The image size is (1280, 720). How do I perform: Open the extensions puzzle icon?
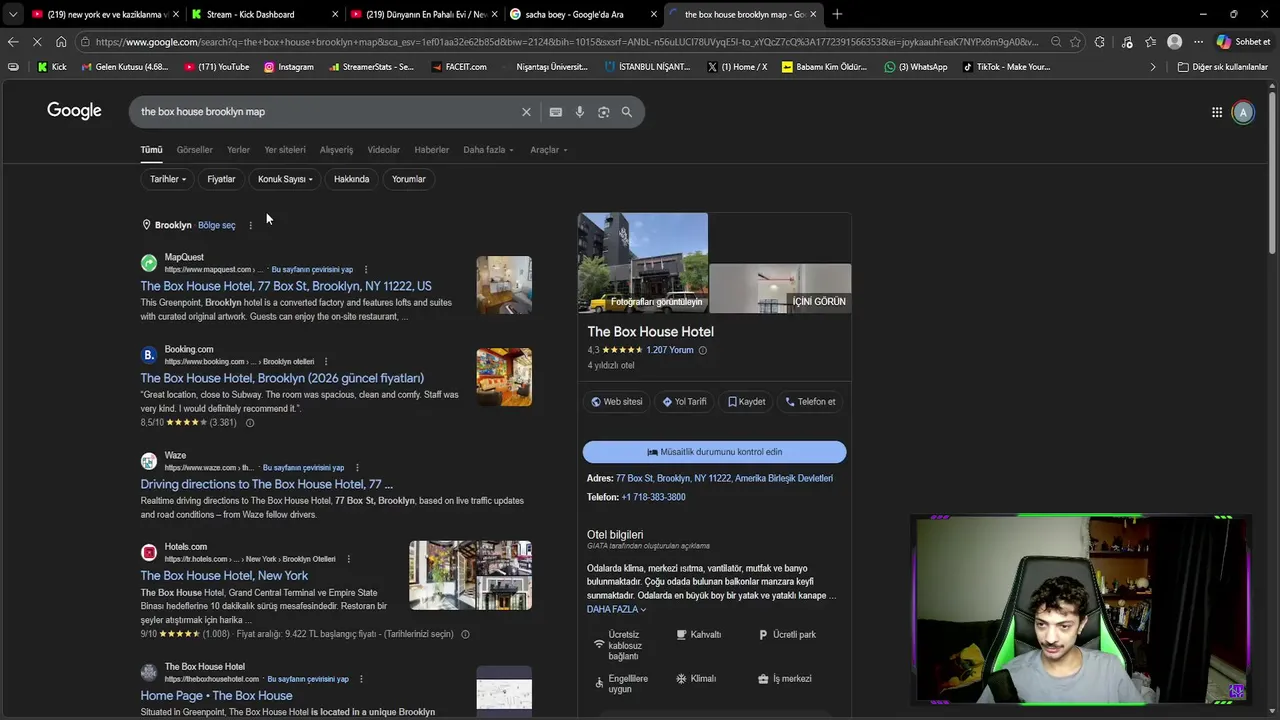pyautogui.click(x=1100, y=42)
